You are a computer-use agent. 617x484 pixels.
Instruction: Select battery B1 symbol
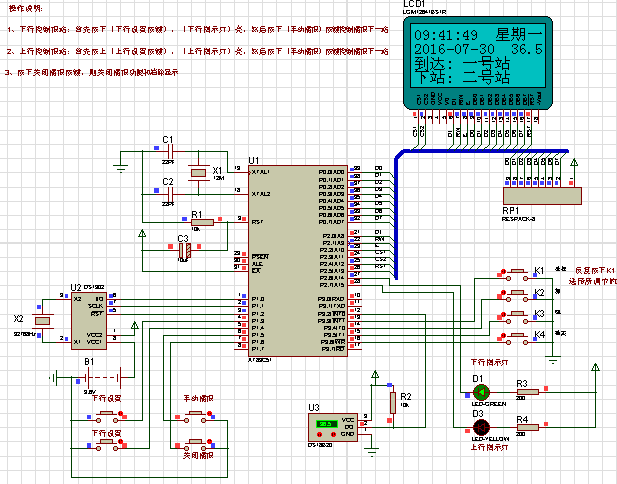click(105, 378)
